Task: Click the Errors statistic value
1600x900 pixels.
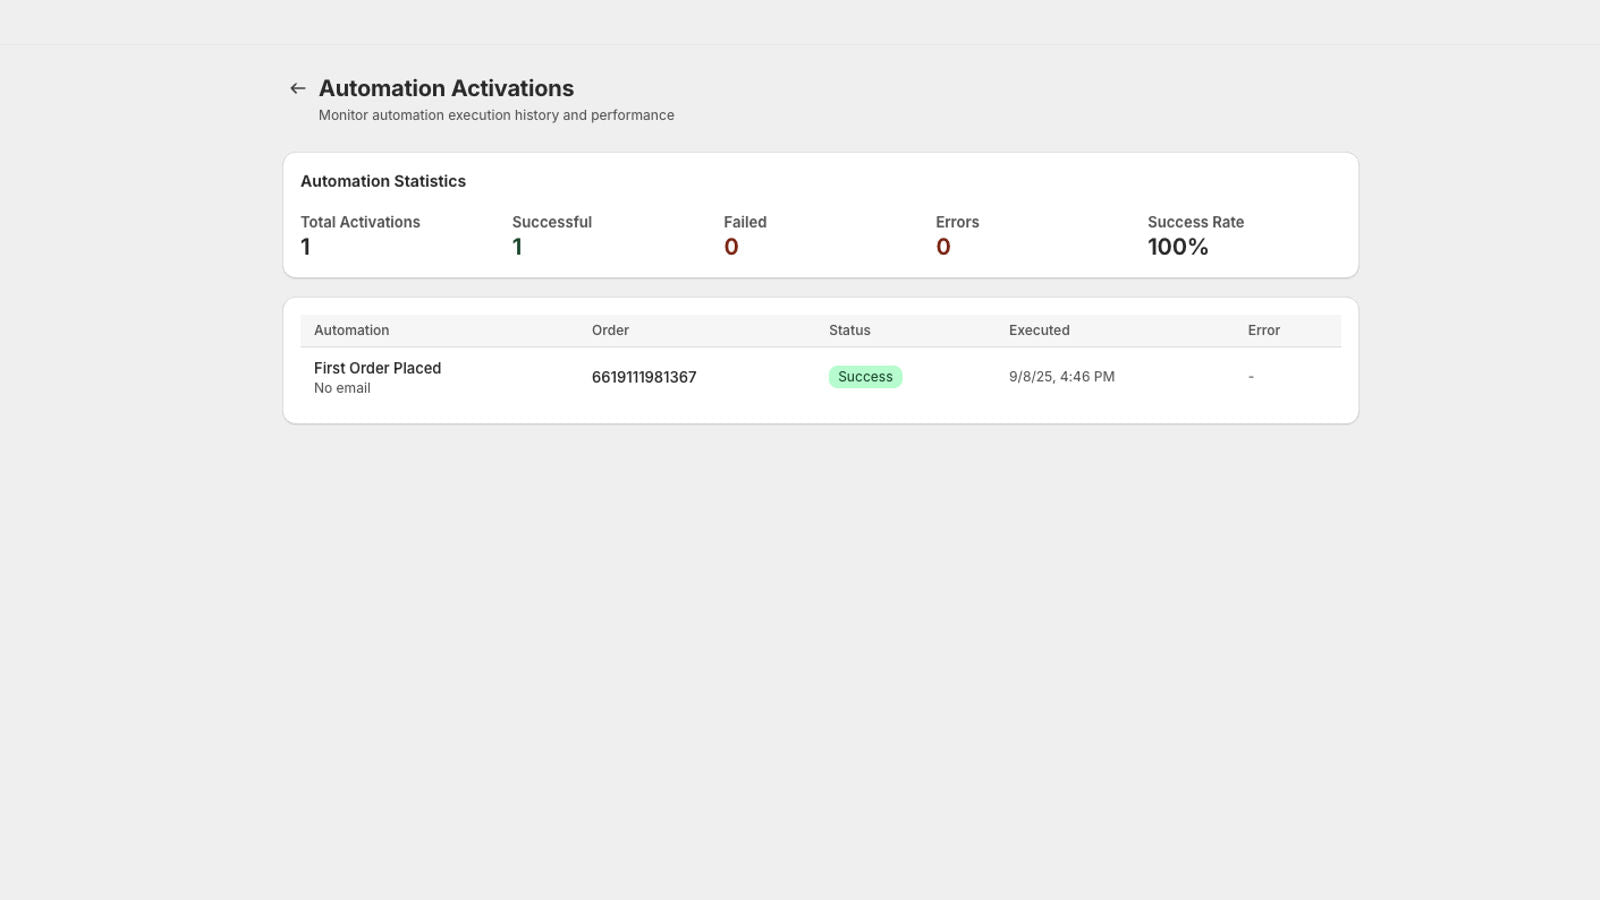Action: 942,246
